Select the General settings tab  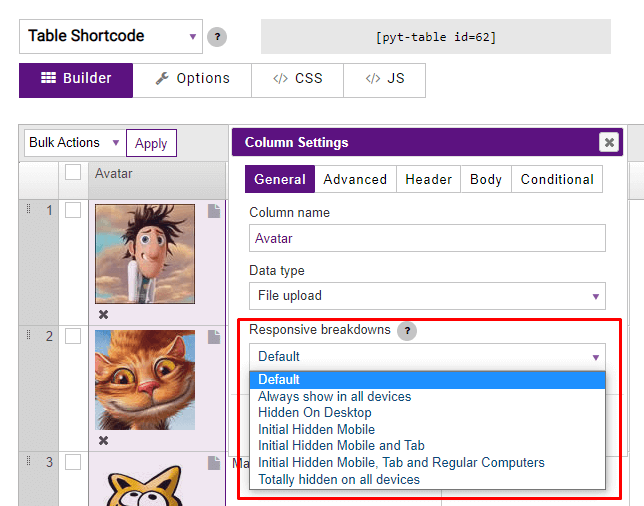[x=280, y=179]
